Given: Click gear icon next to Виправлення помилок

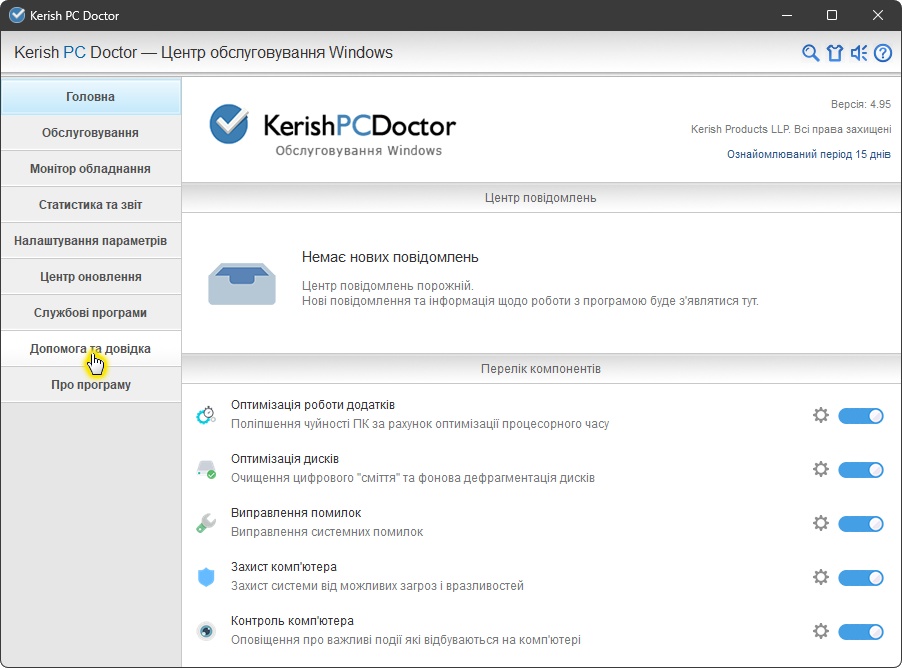Looking at the screenshot, I should 821,523.
